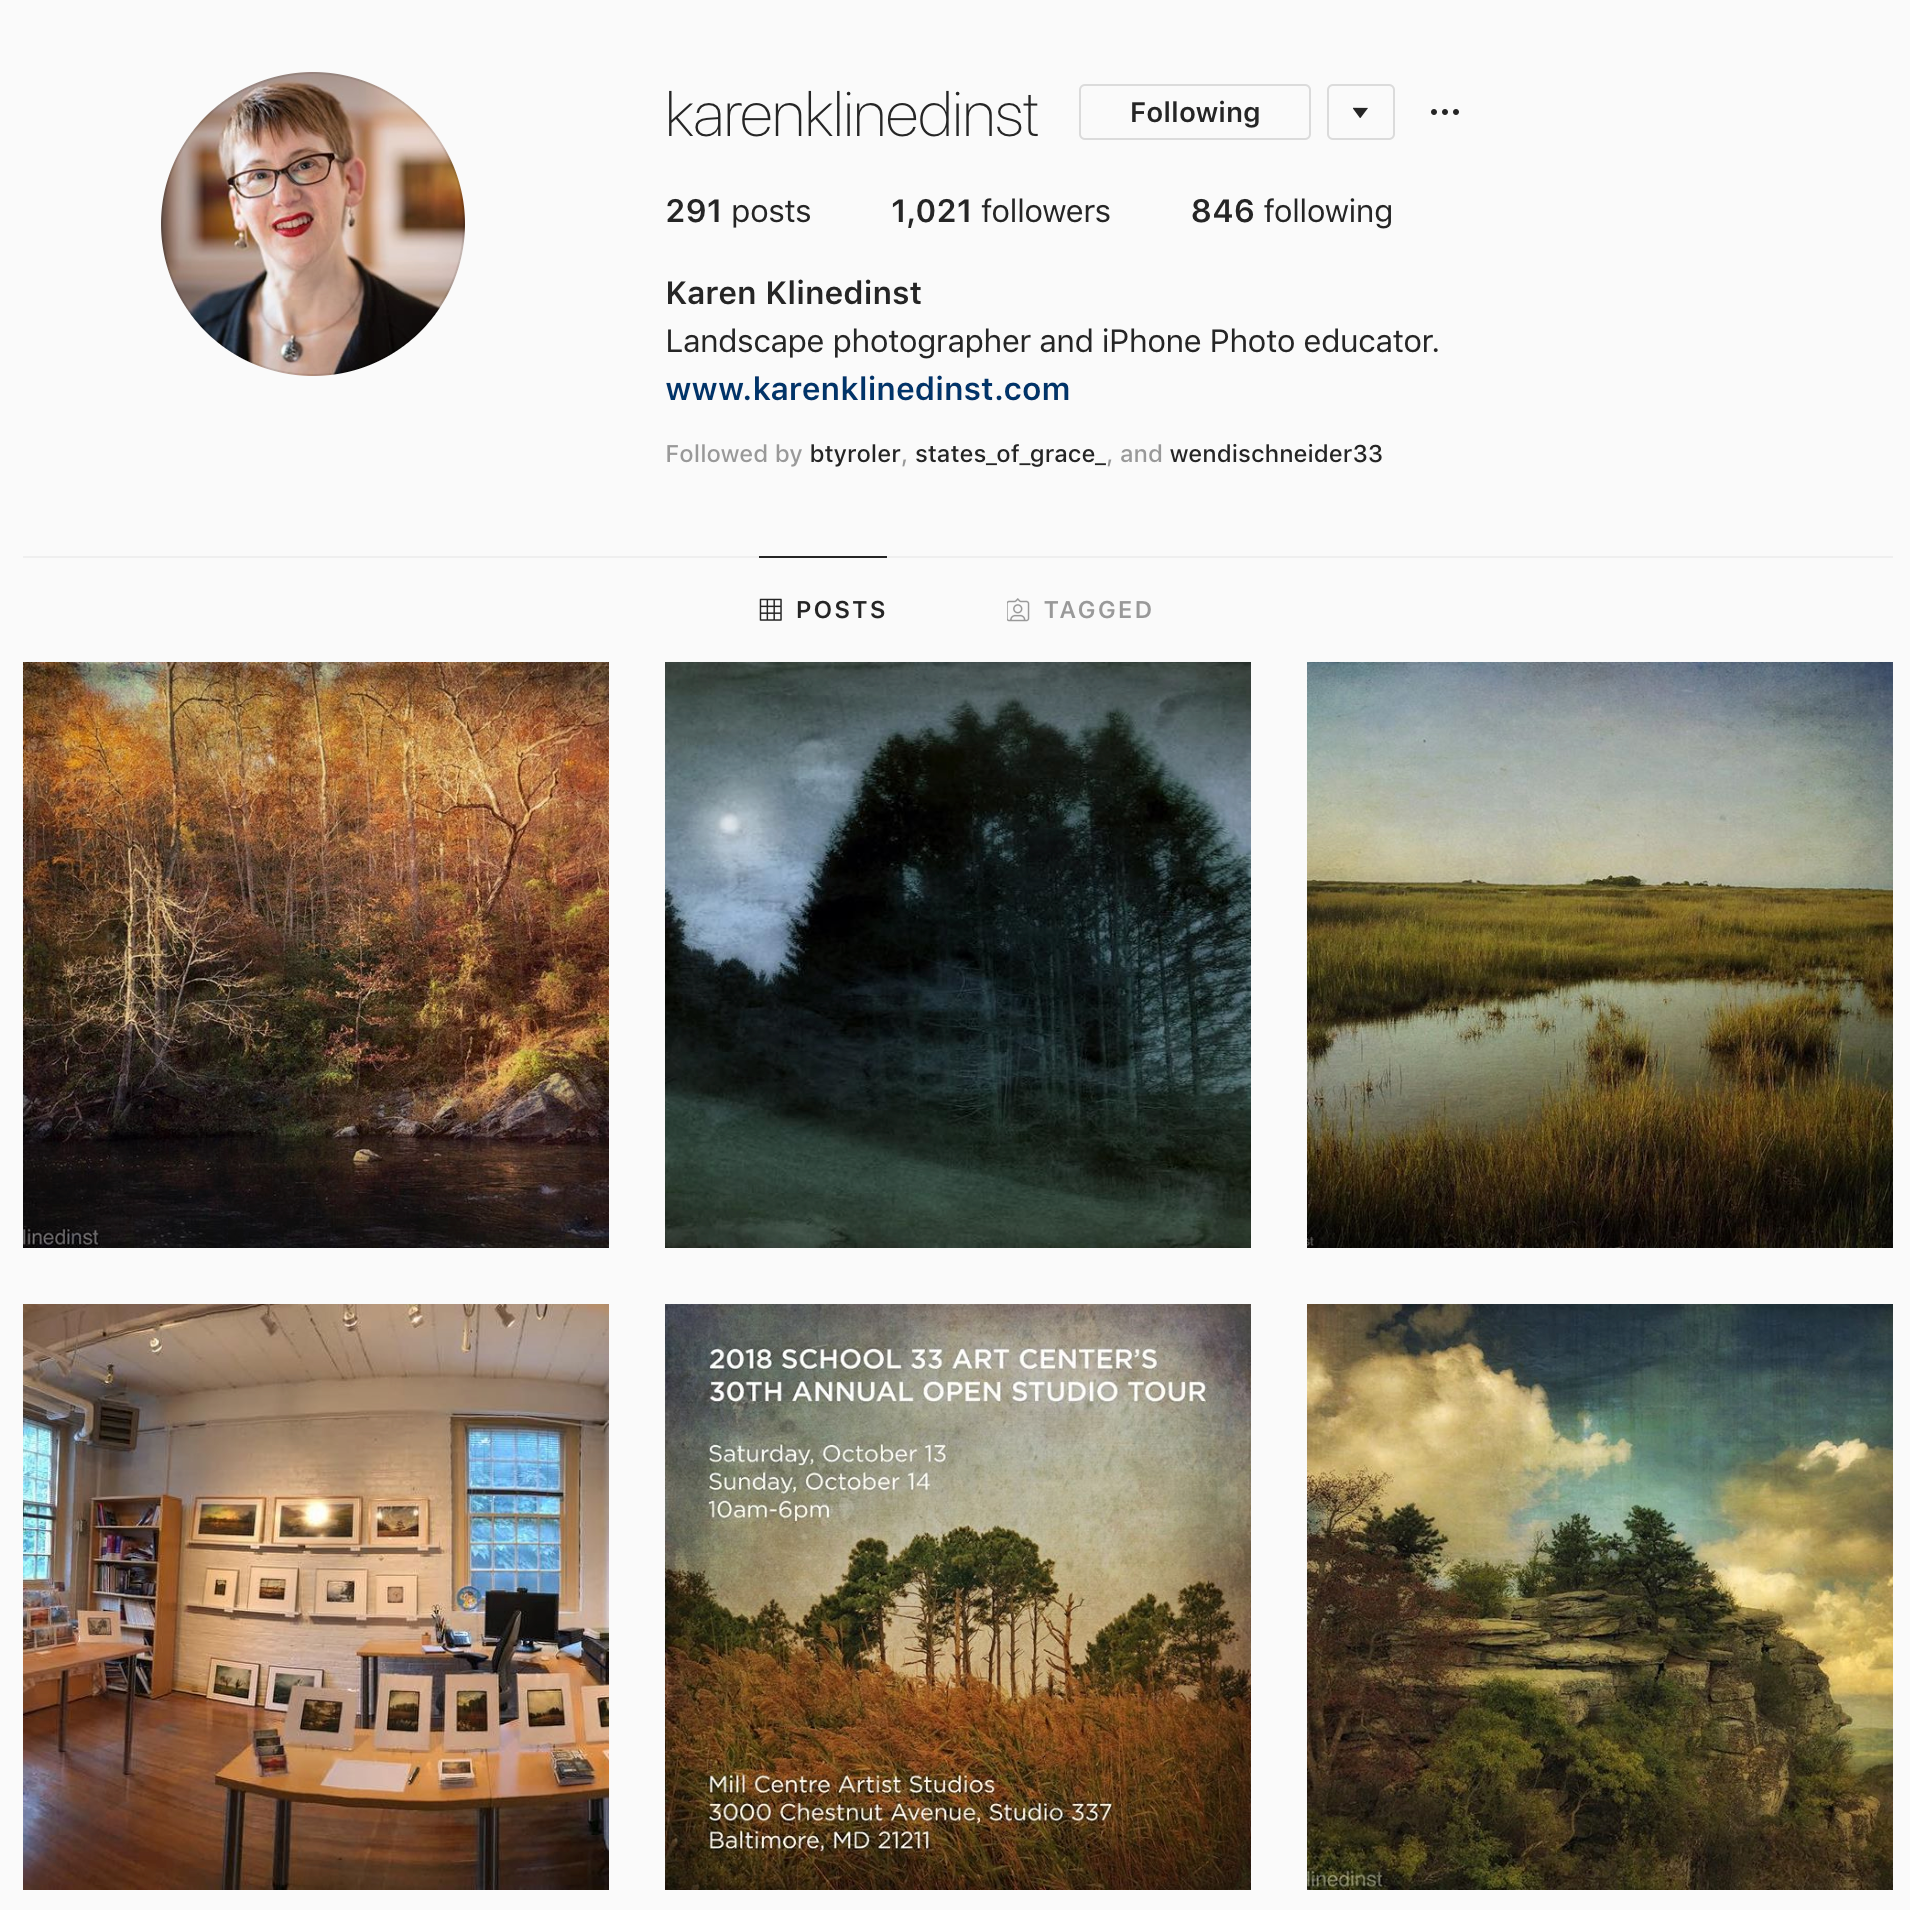Click the tagged person icon

(1017, 610)
